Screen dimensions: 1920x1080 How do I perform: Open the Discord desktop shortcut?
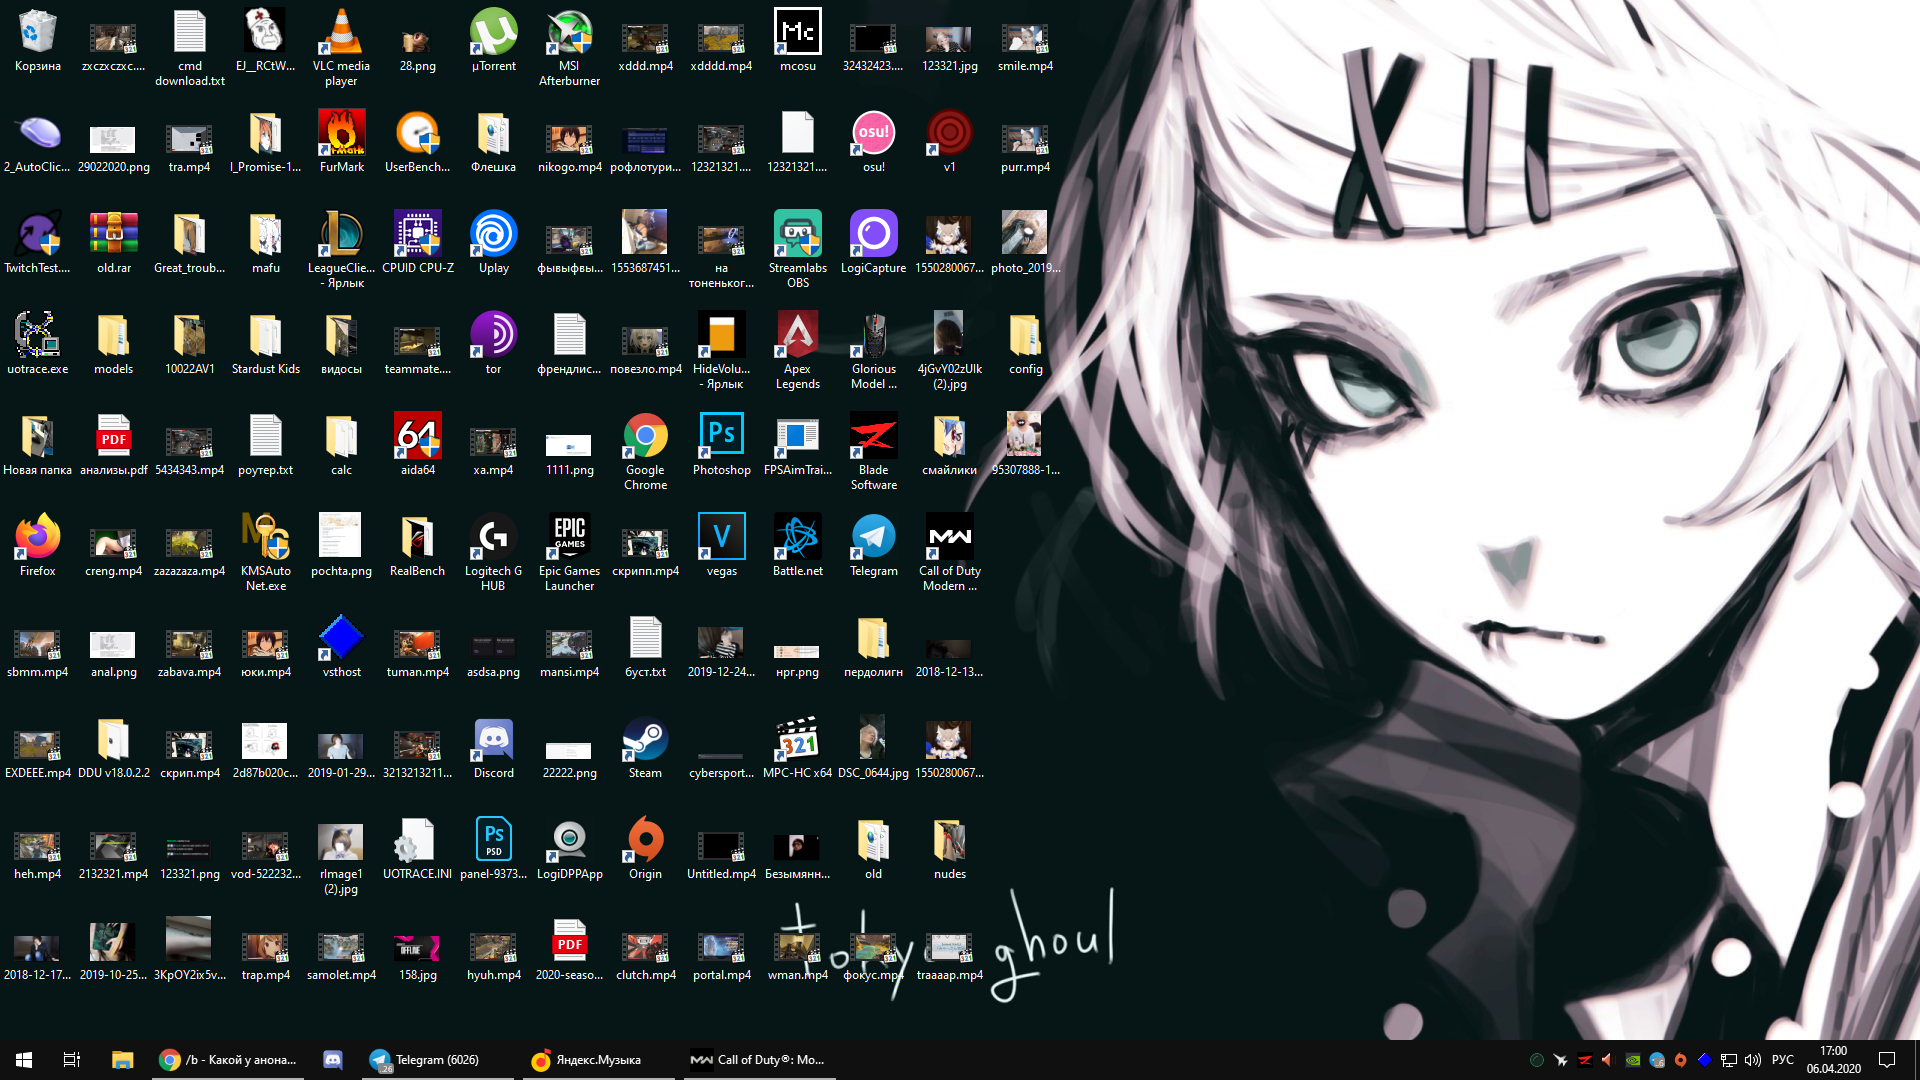[493, 749]
